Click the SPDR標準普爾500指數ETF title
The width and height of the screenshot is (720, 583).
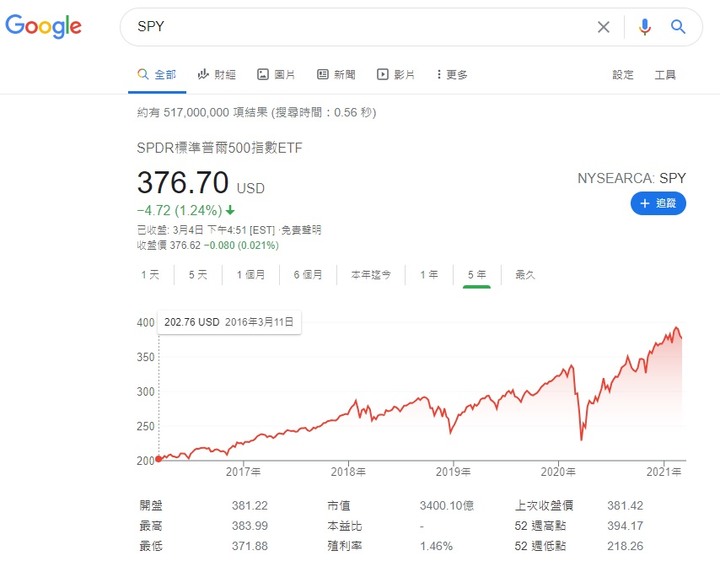(219, 148)
